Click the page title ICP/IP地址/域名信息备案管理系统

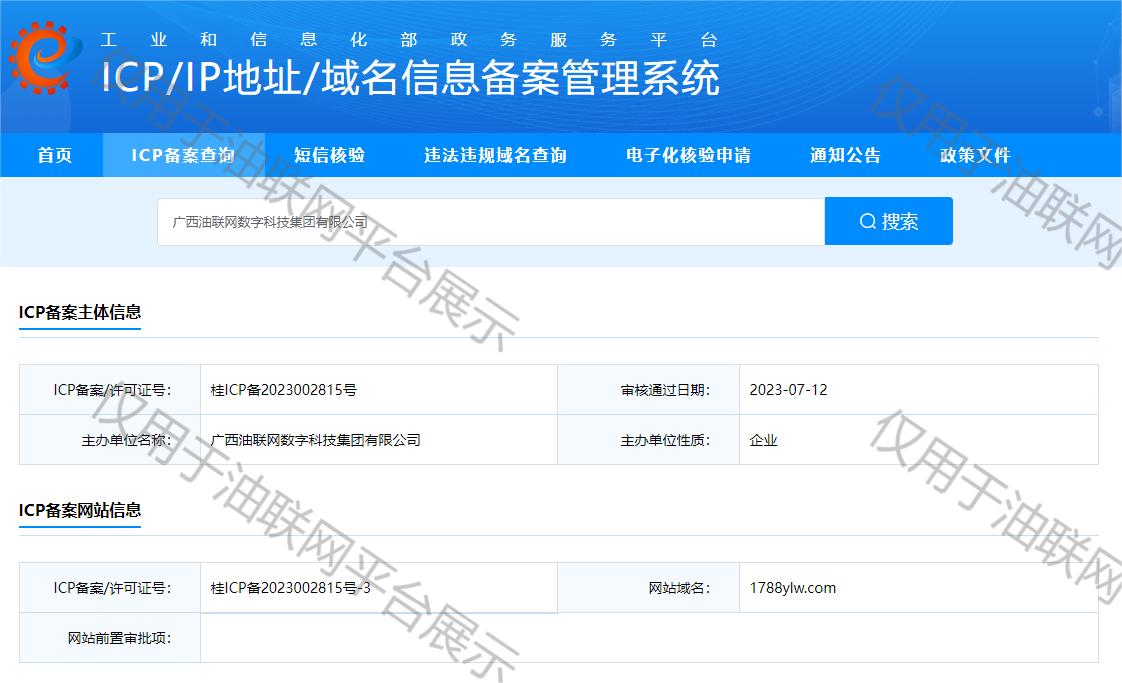(410, 77)
